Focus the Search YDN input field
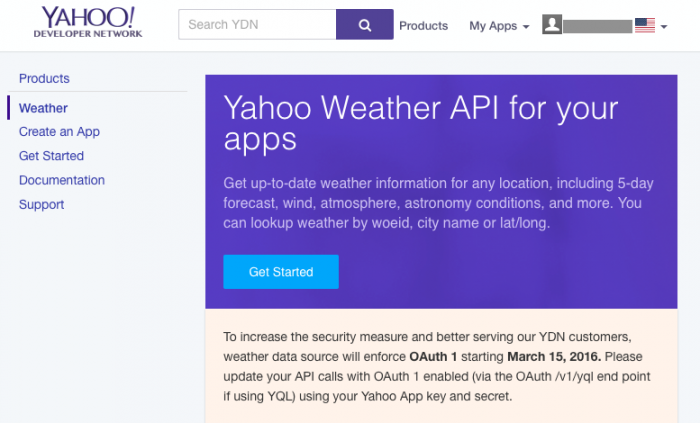Screen dimensions: 700x423 pyautogui.click(x=257, y=25)
